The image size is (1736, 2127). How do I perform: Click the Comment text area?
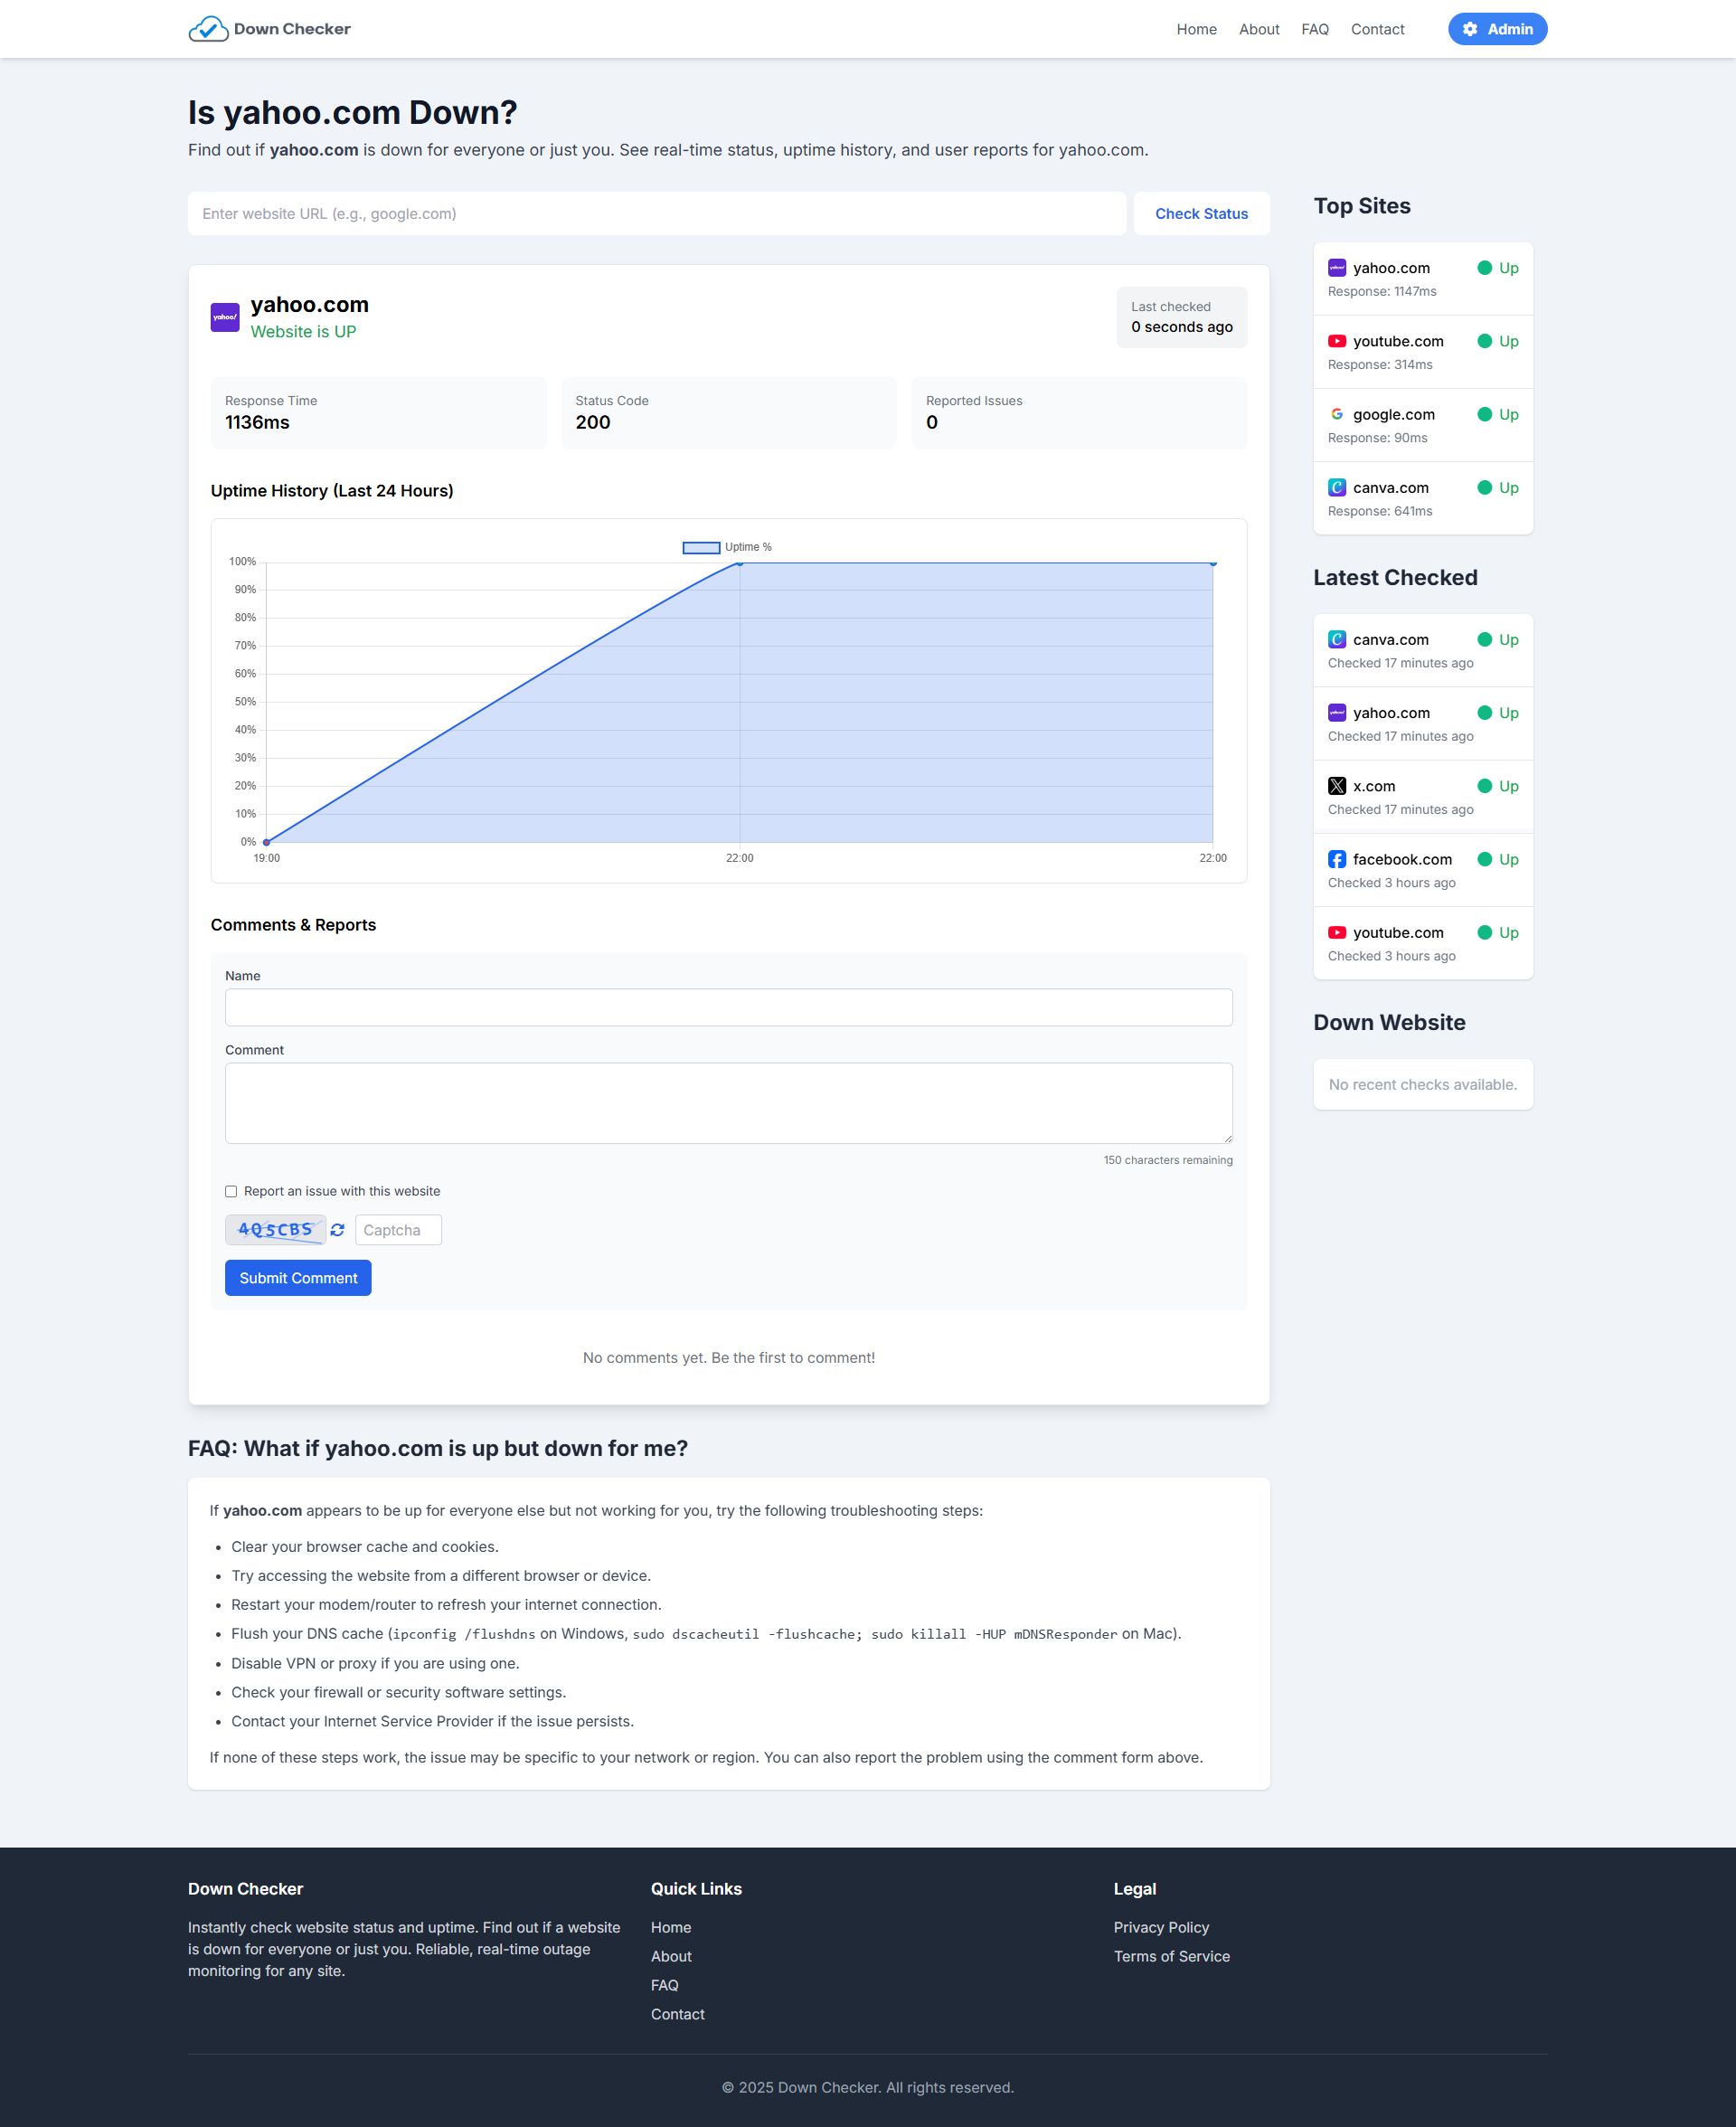pyautogui.click(x=728, y=1103)
